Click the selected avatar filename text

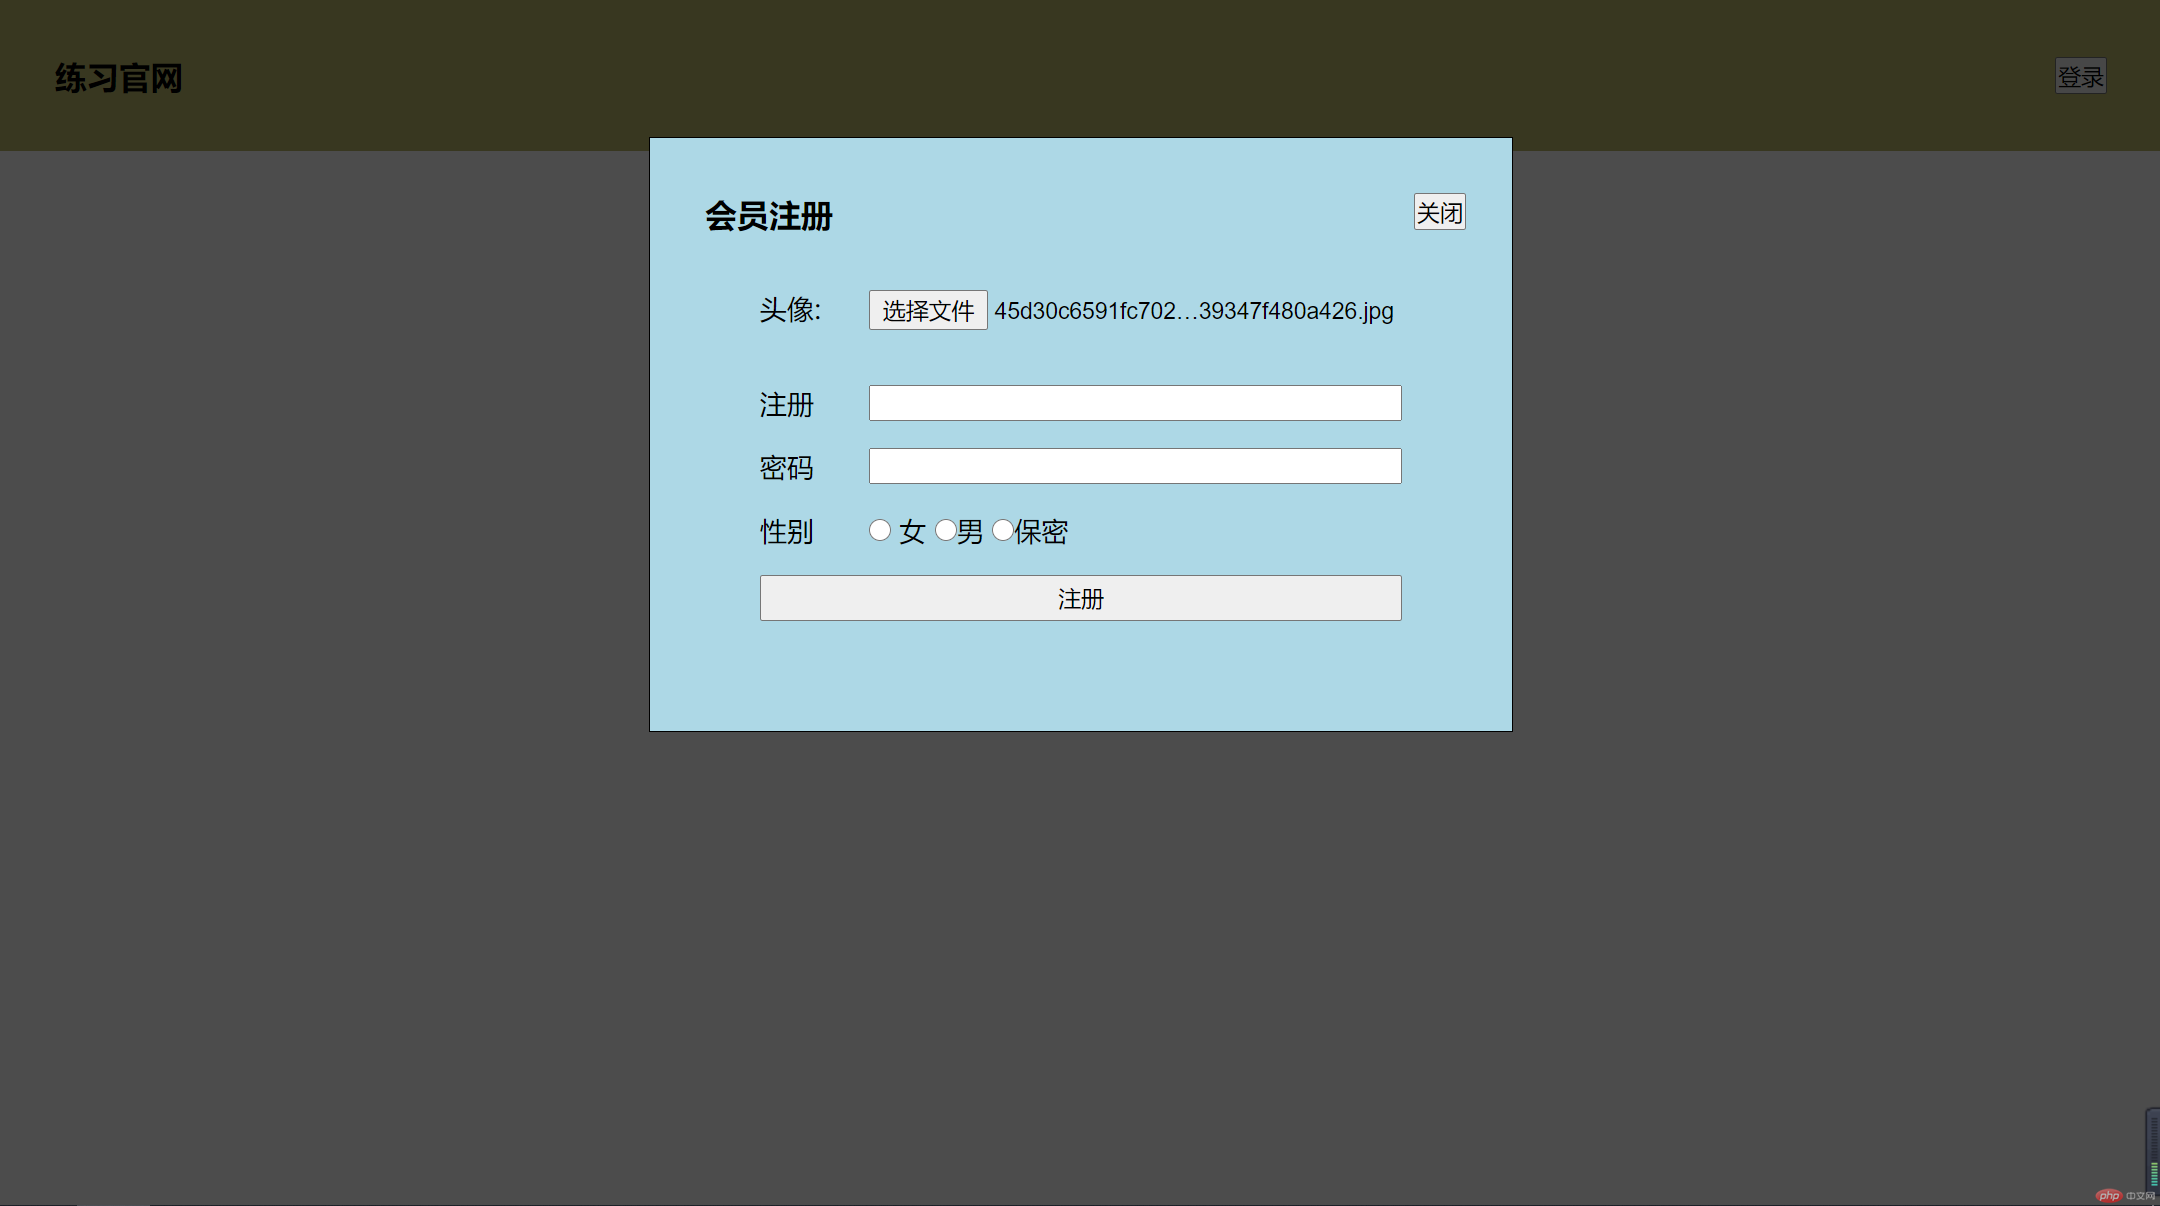(x=1193, y=311)
